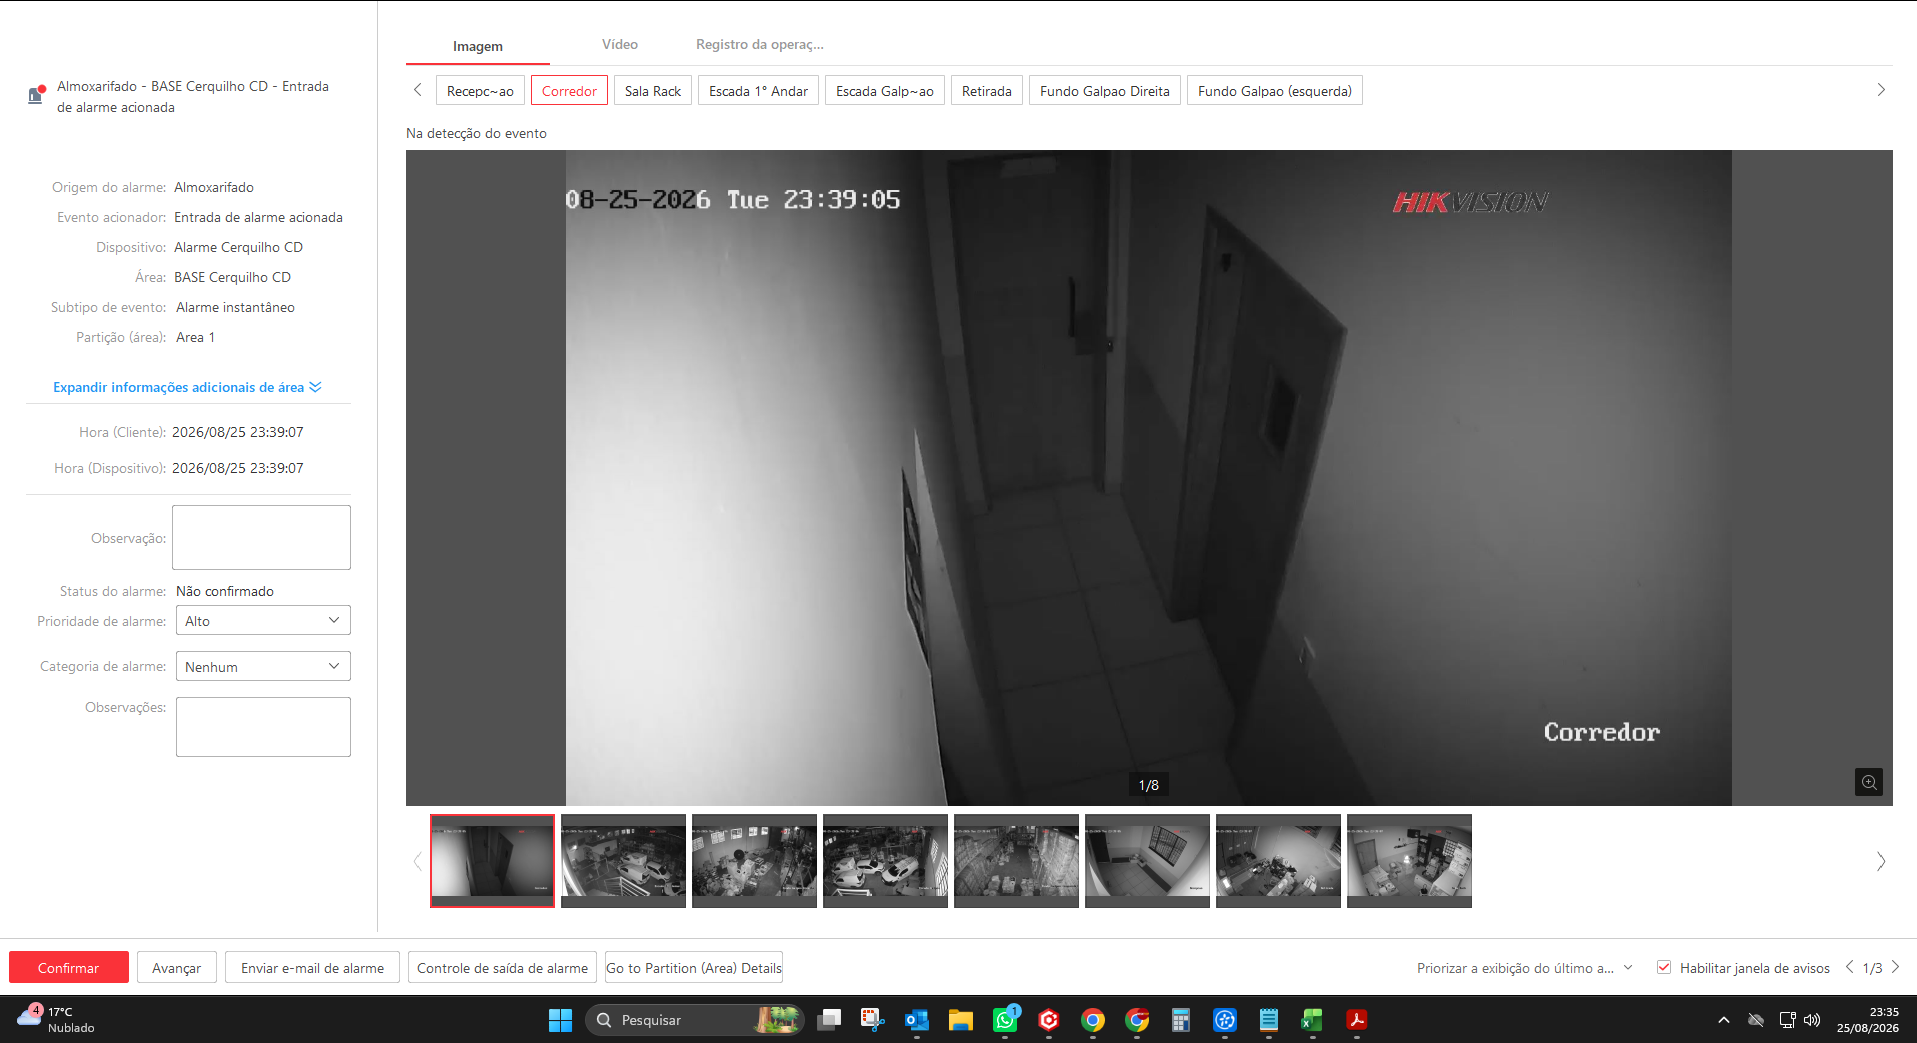Select the fourth camera thumbnail

point(885,861)
